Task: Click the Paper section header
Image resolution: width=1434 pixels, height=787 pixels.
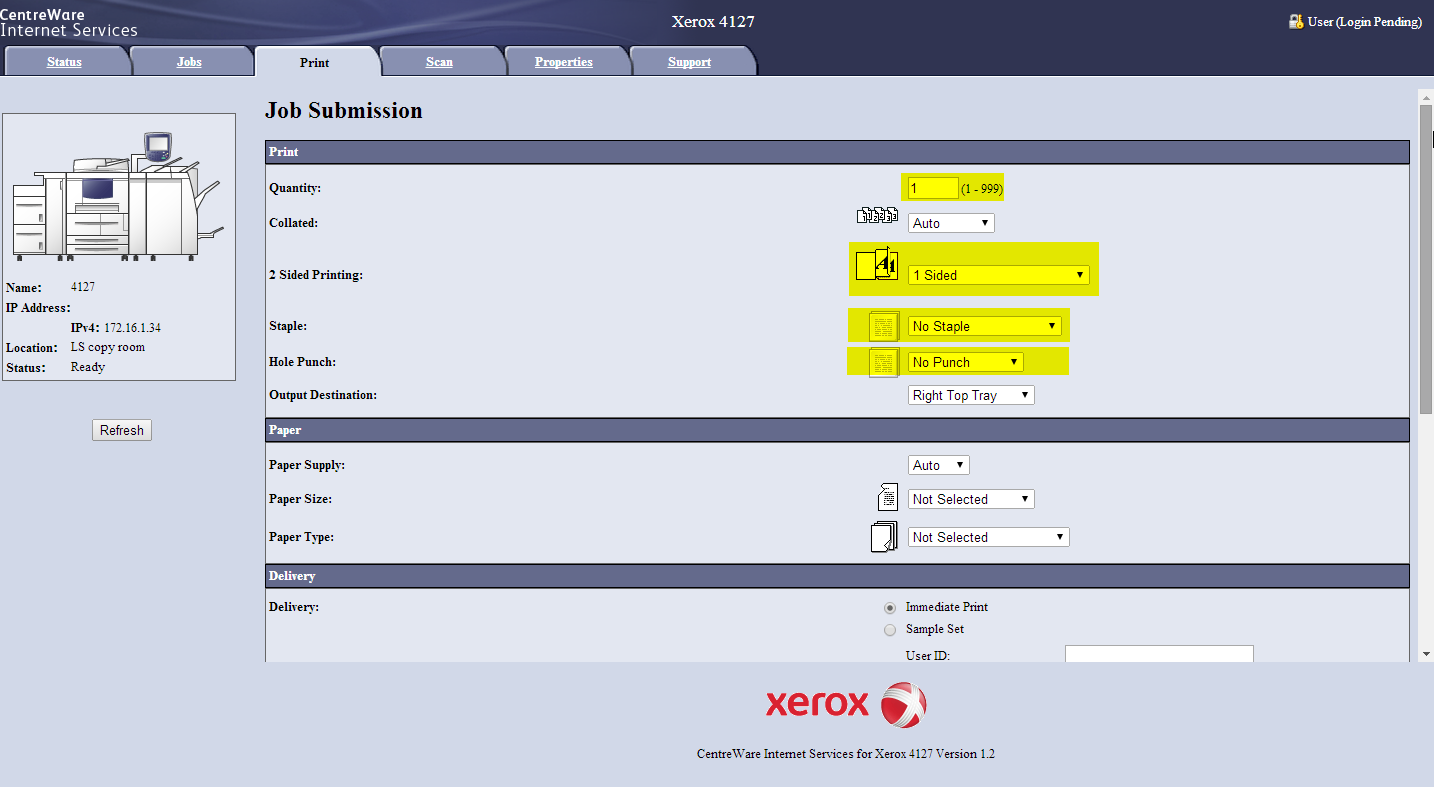Action: 837,430
